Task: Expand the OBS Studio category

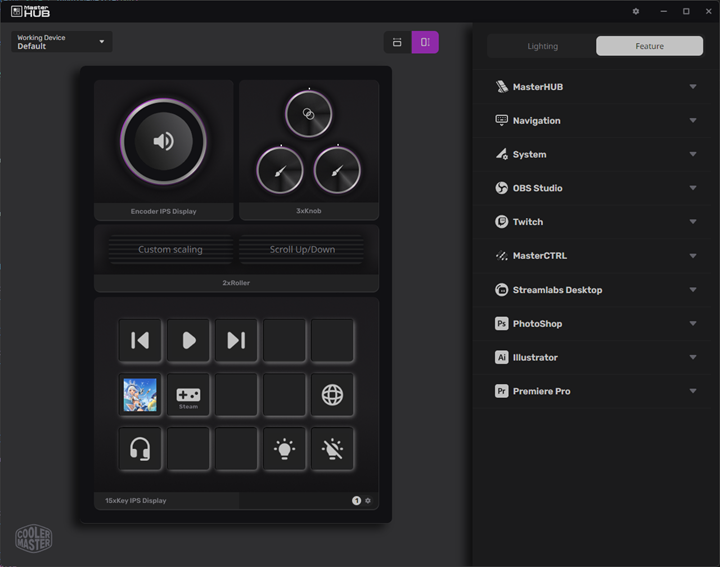Action: (x=597, y=188)
